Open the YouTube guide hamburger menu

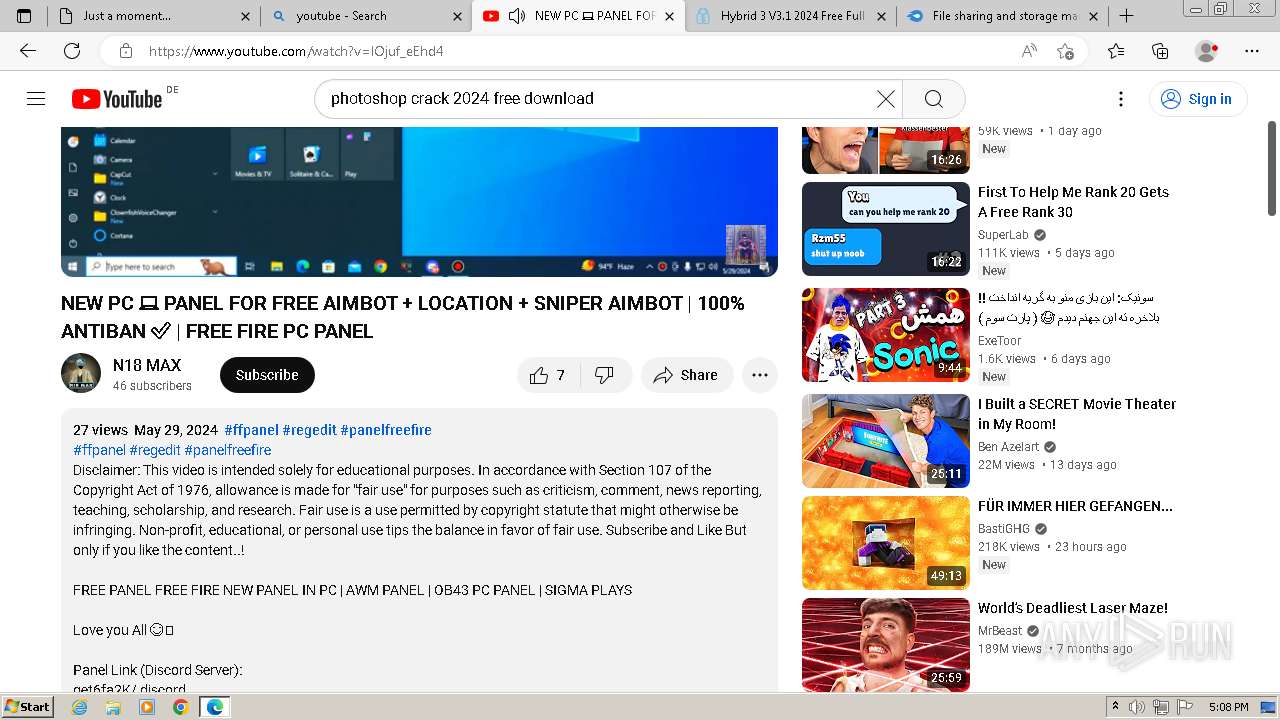pyautogui.click(x=36, y=98)
